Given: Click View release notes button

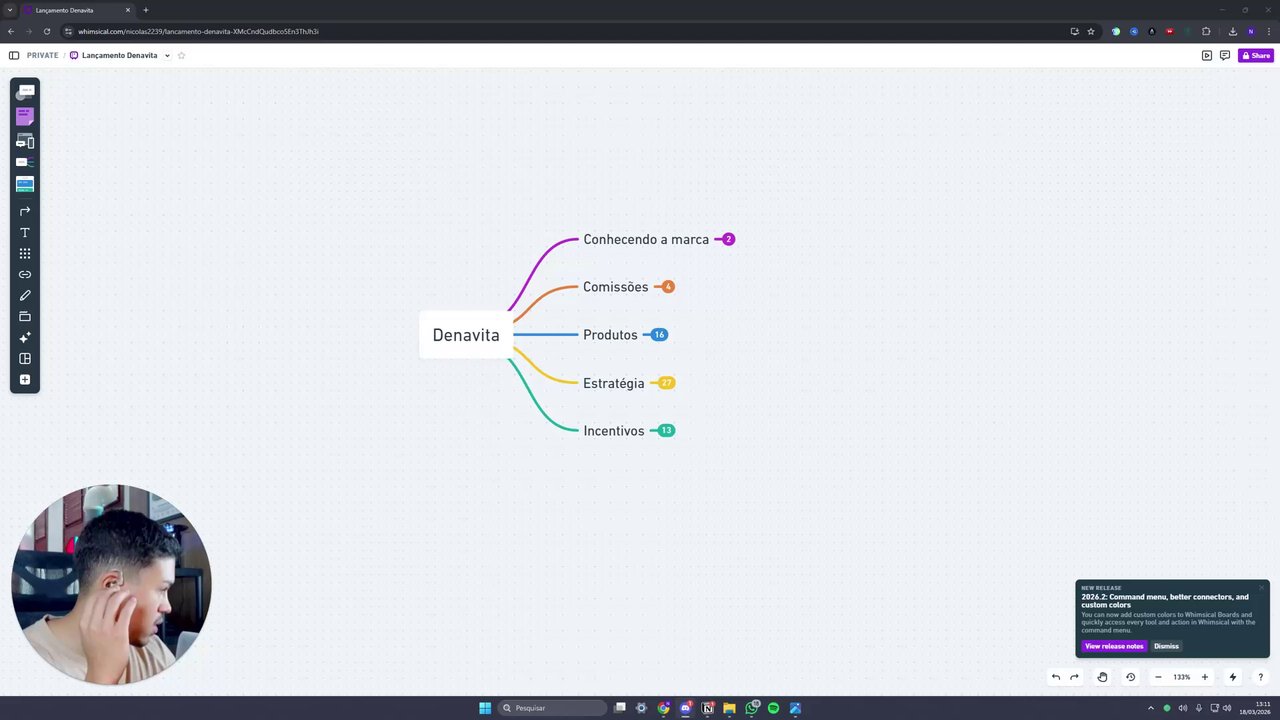Looking at the screenshot, I should (1114, 646).
